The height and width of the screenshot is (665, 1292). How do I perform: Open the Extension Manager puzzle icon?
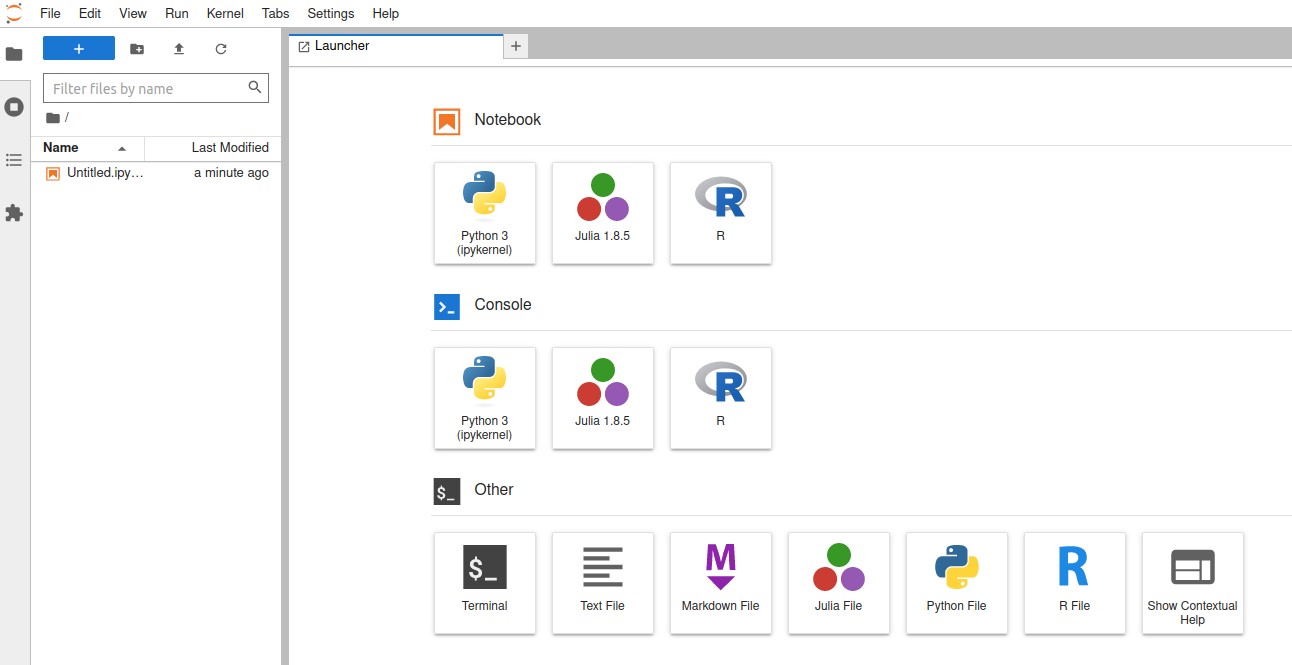(x=14, y=213)
